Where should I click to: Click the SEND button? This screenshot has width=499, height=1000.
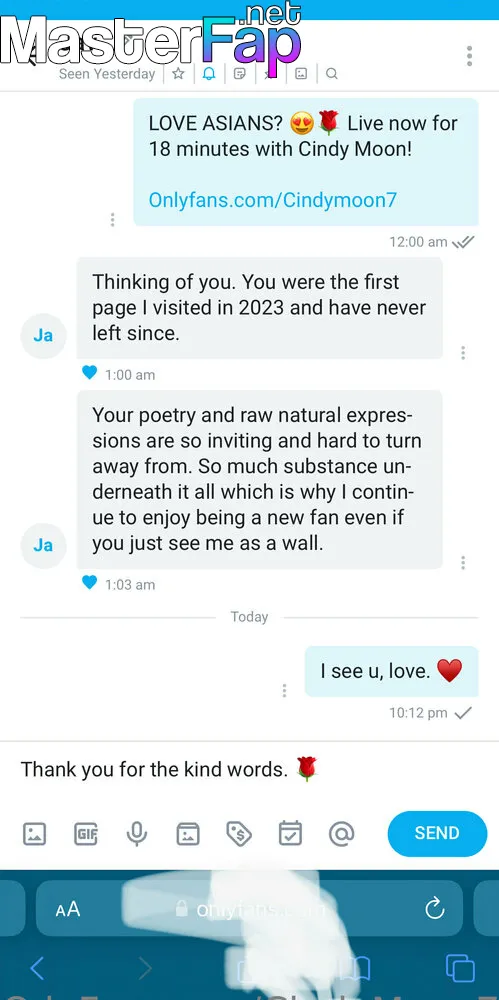(437, 834)
